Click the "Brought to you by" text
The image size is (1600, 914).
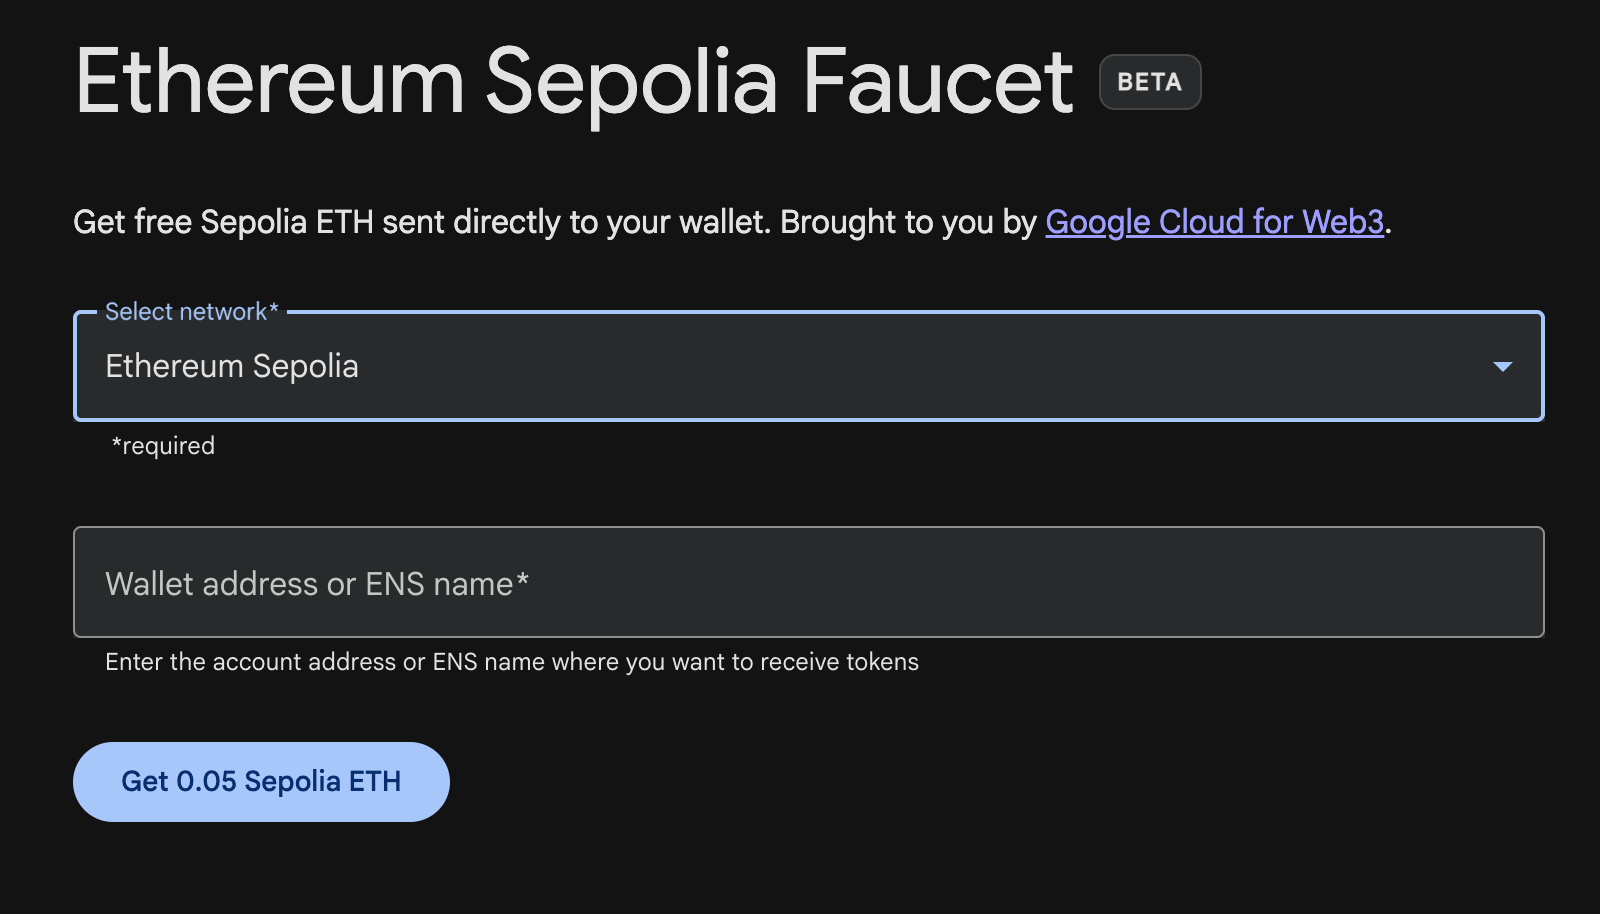[908, 222]
